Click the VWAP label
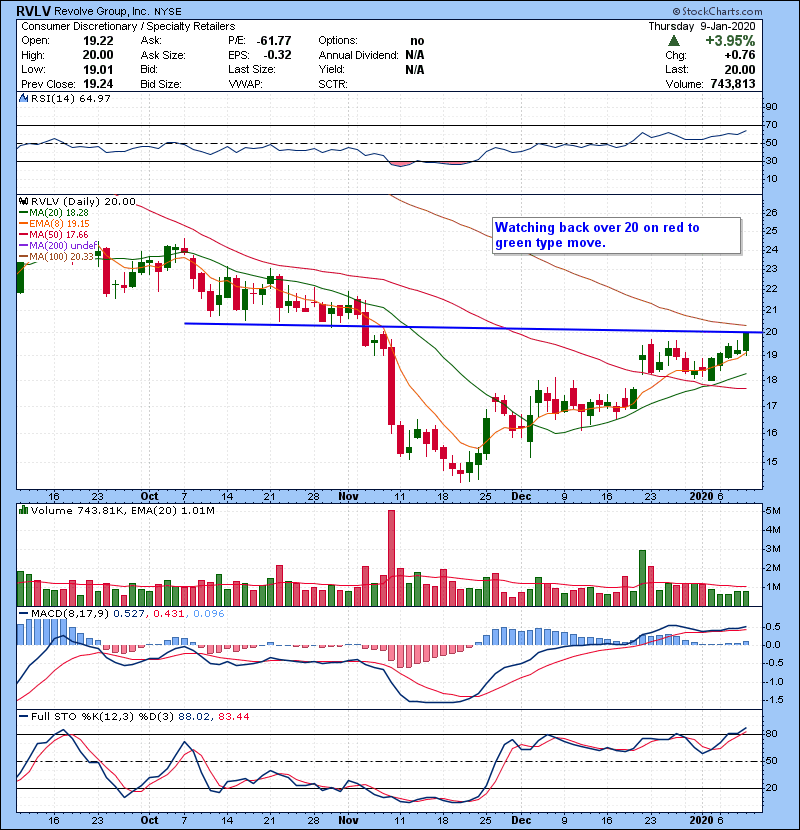The image size is (800, 830). click(x=245, y=84)
